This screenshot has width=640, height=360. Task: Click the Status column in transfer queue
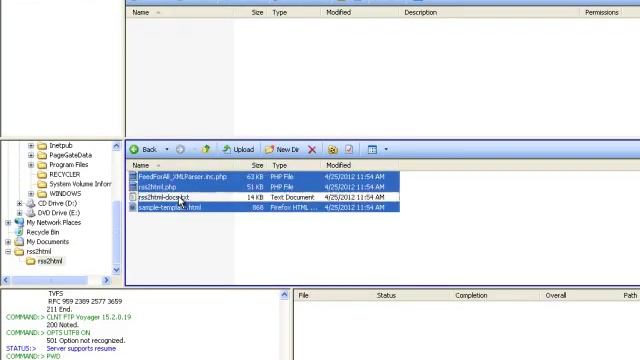[x=386, y=296]
